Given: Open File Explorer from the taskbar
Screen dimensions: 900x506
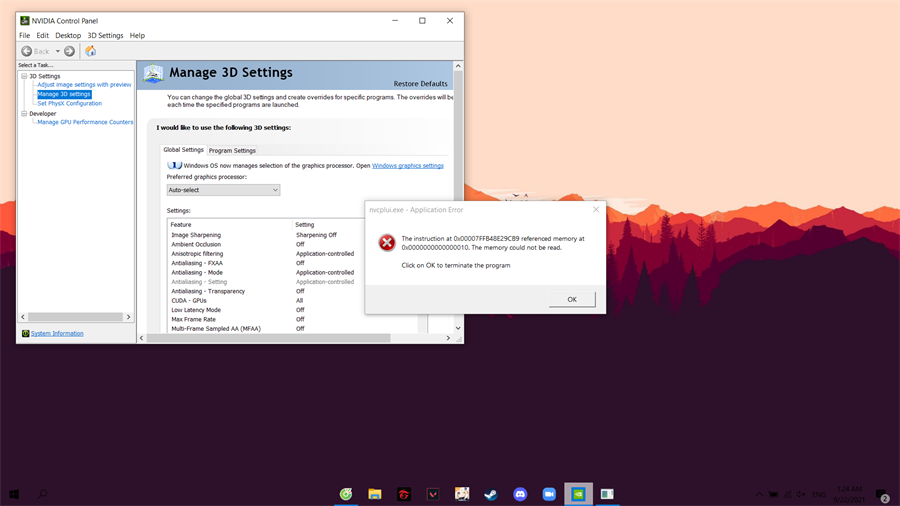Looking at the screenshot, I should [375, 494].
